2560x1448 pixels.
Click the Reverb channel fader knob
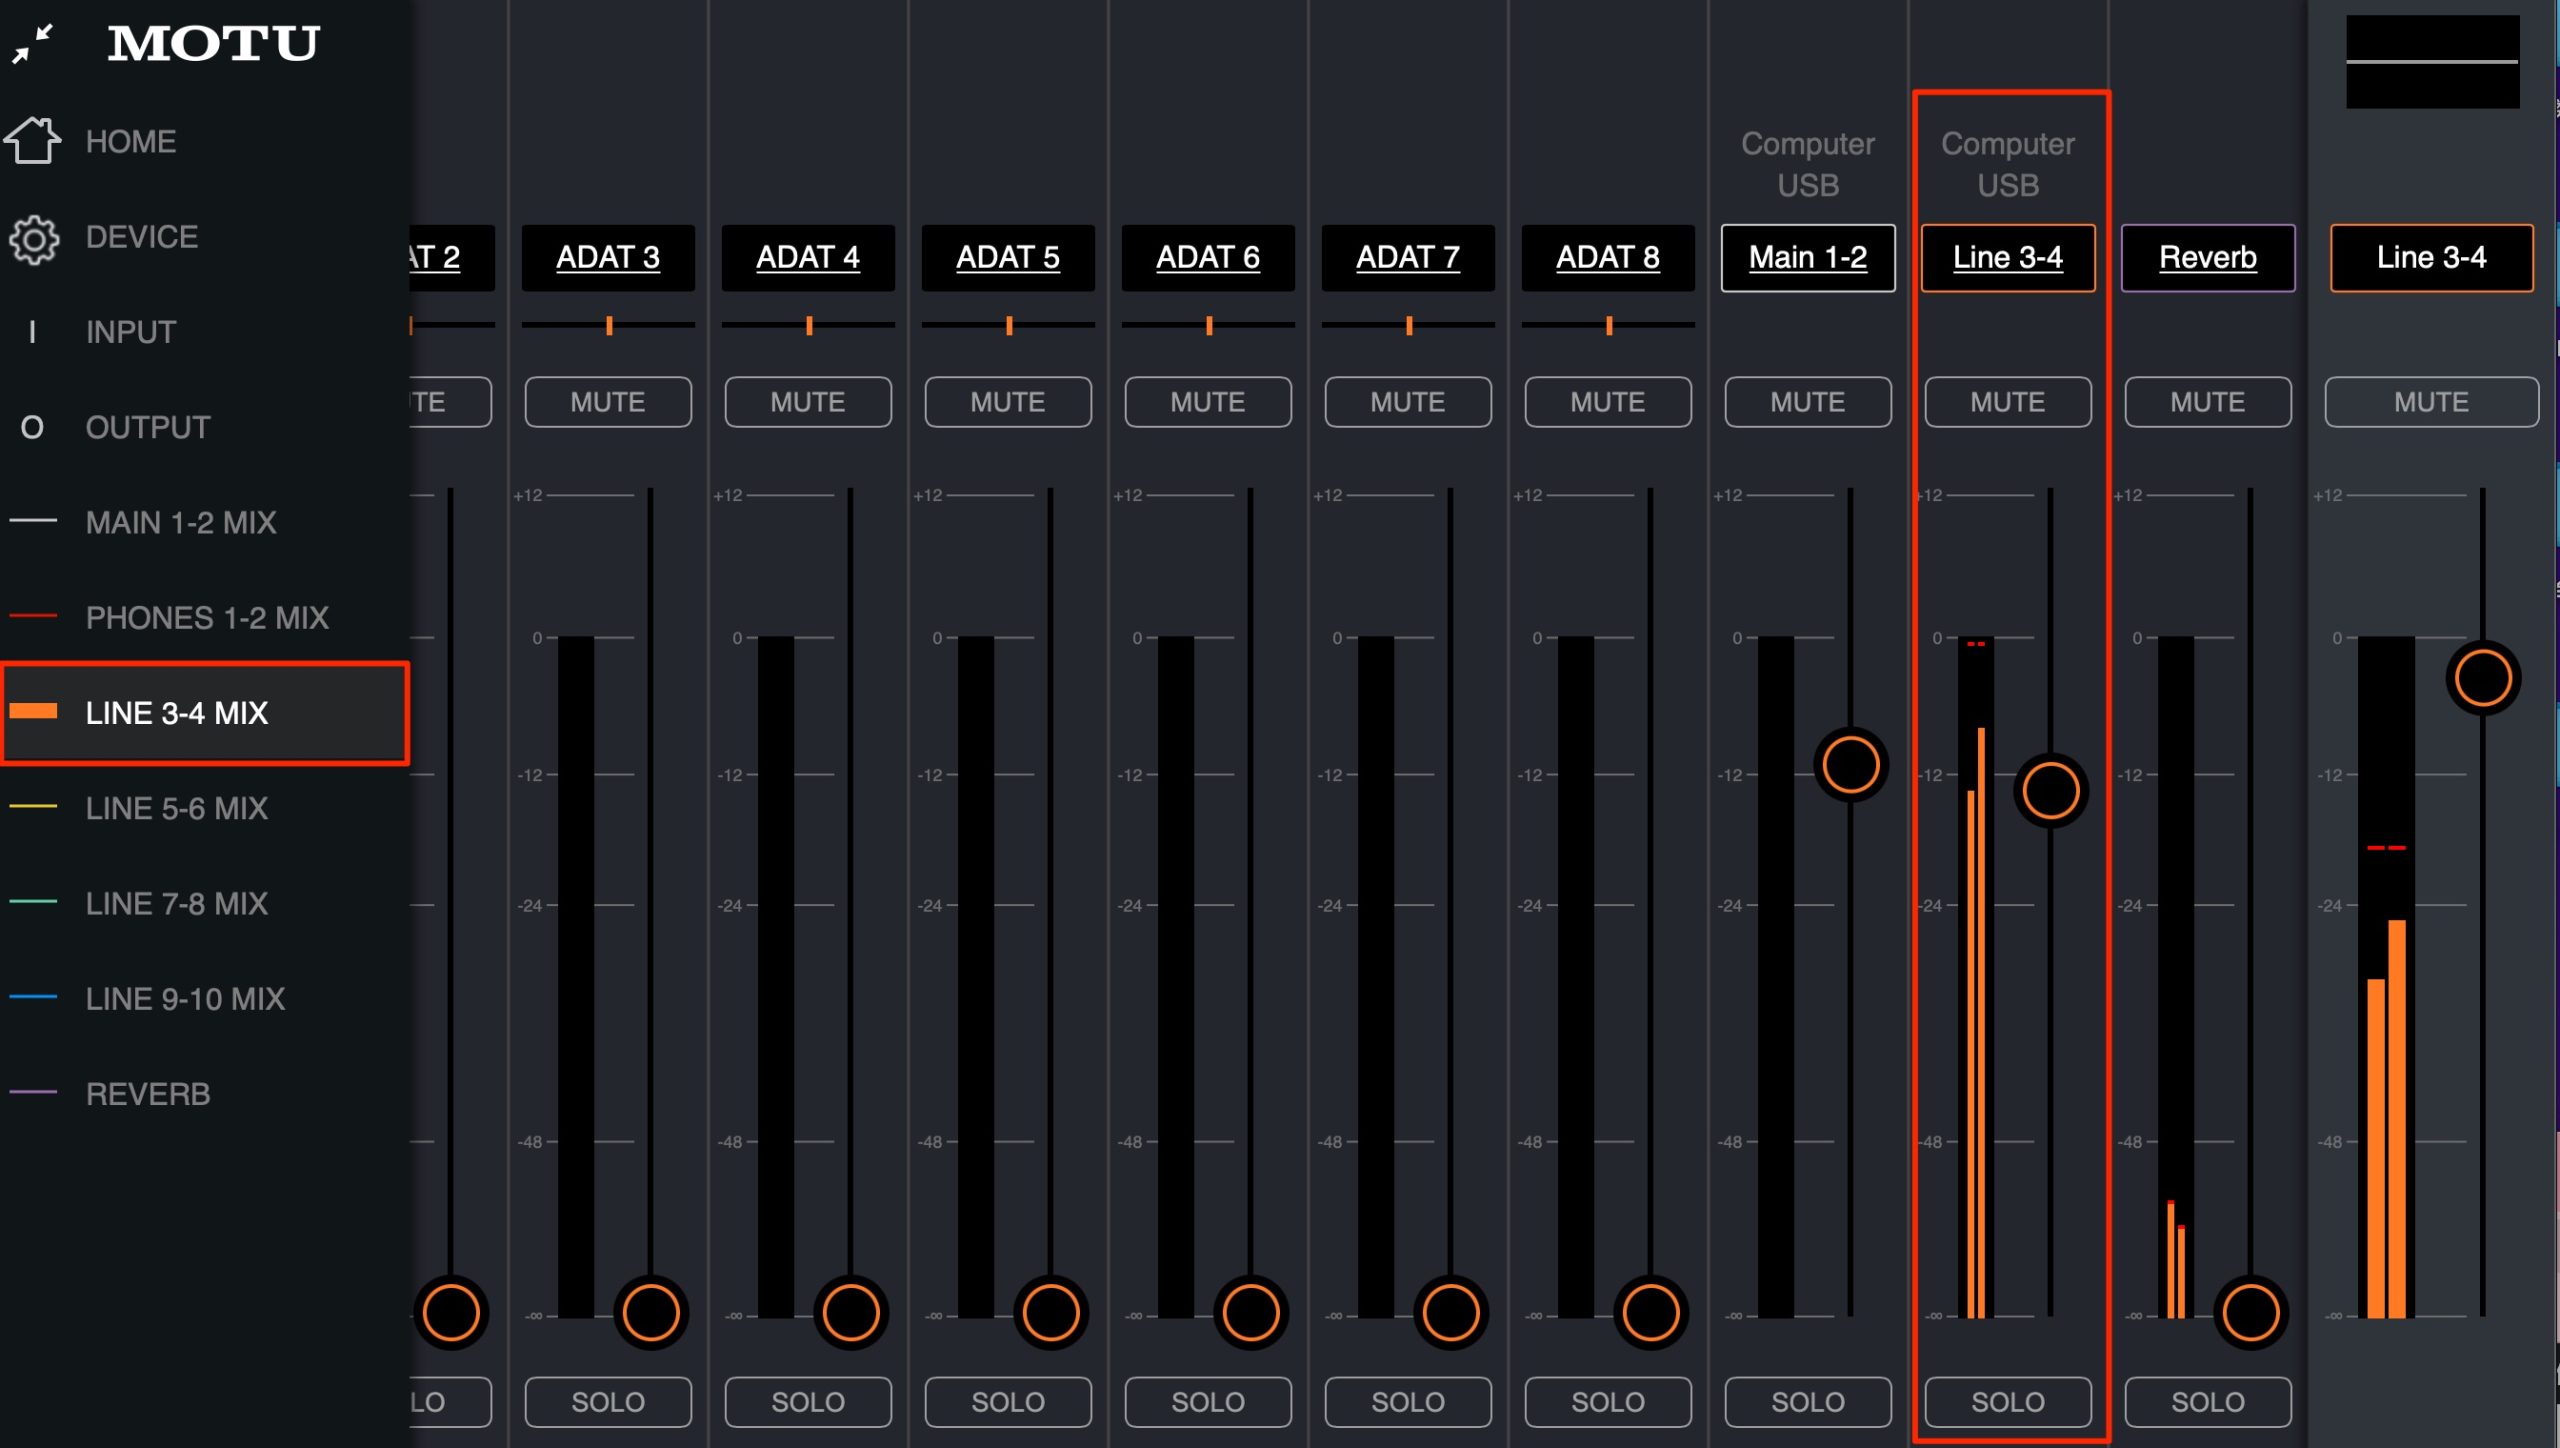[2251, 1312]
